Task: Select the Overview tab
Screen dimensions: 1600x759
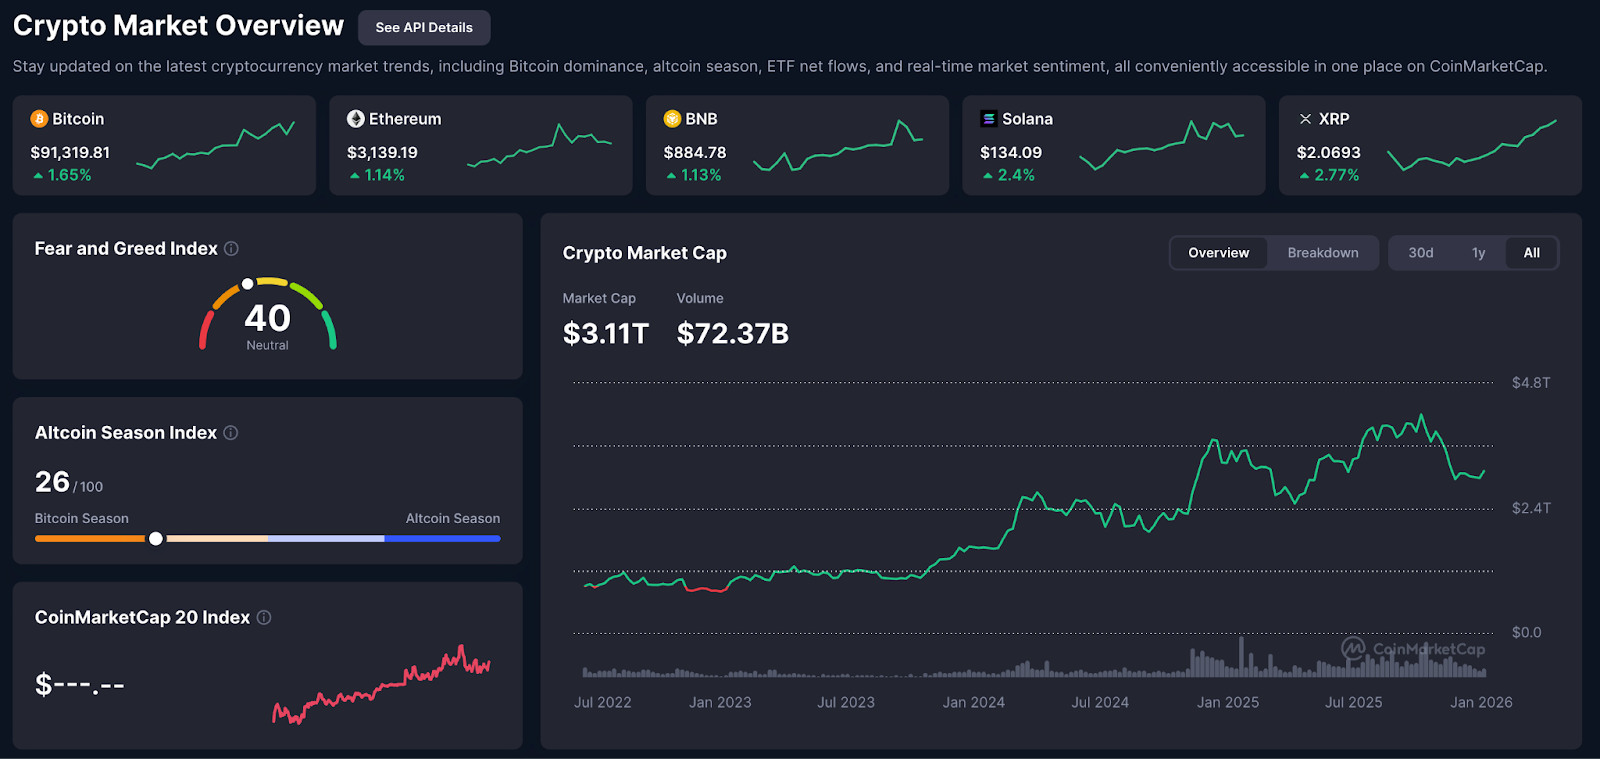Action: pyautogui.click(x=1218, y=253)
